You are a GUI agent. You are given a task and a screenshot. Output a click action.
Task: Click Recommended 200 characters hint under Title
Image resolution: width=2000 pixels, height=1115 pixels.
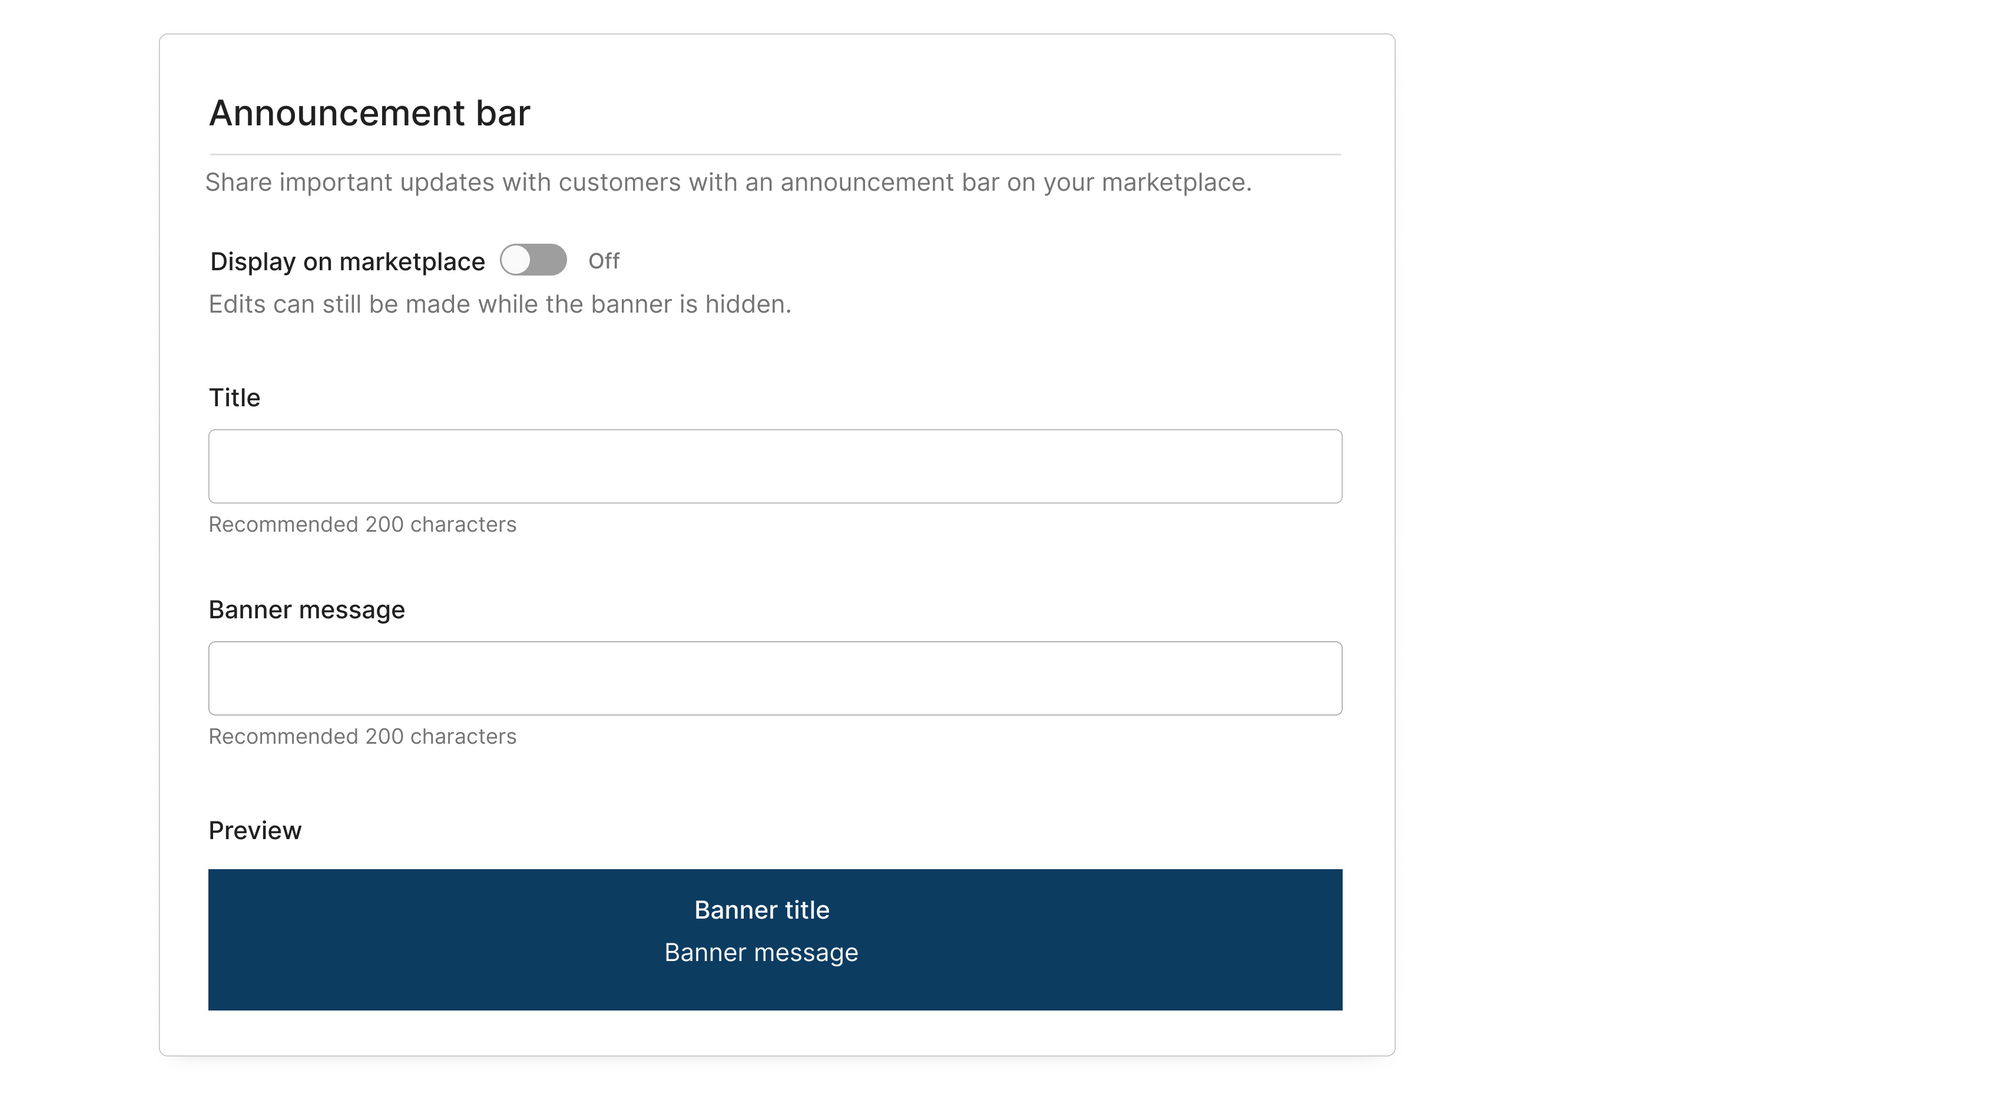(x=362, y=525)
